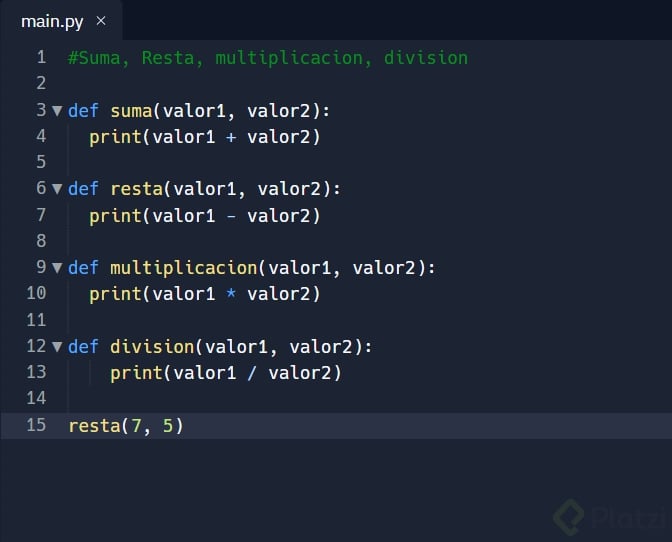Click line number 15 in gutter
This screenshot has width=672, height=542.
(x=36, y=425)
